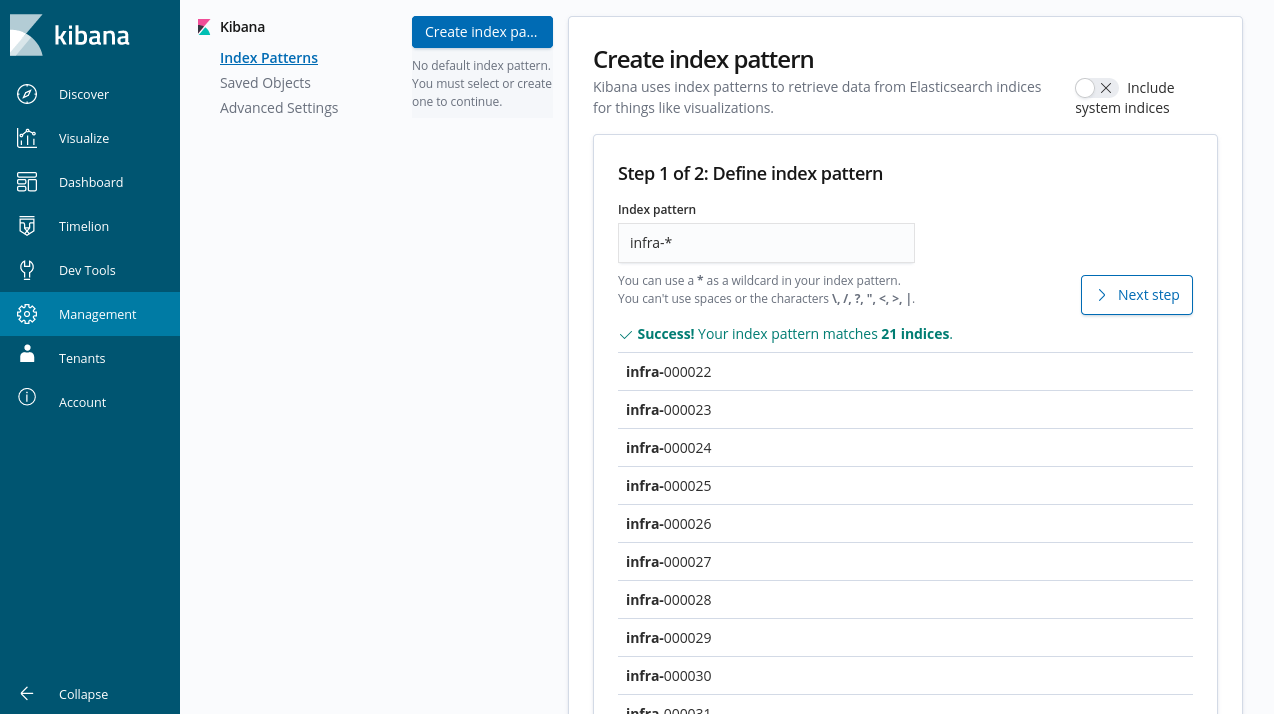The width and height of the screenshot is (1274, 714).
Task: Click the Next step button
Action: coord(1137,295)
